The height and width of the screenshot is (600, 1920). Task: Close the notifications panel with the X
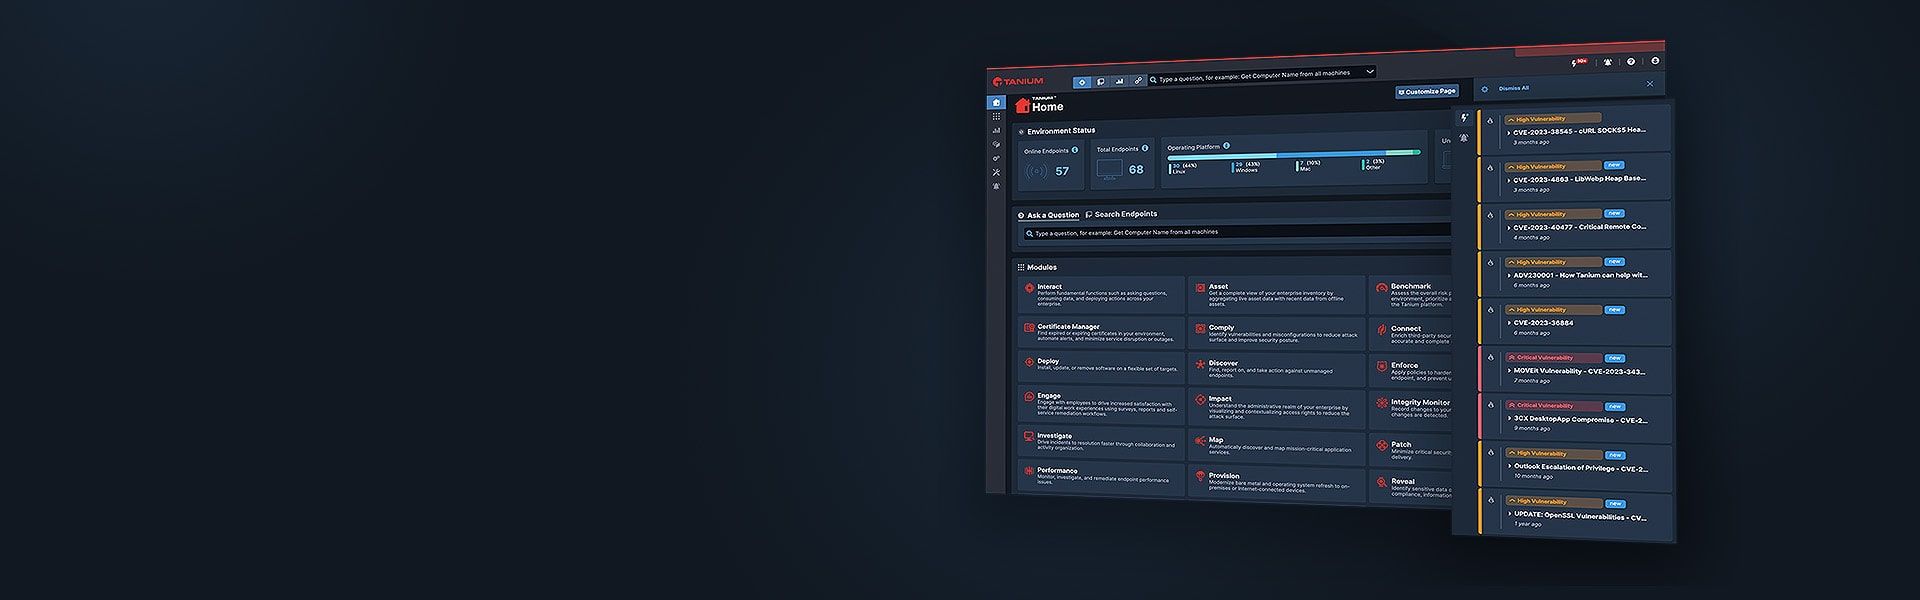click(1650, 84)
